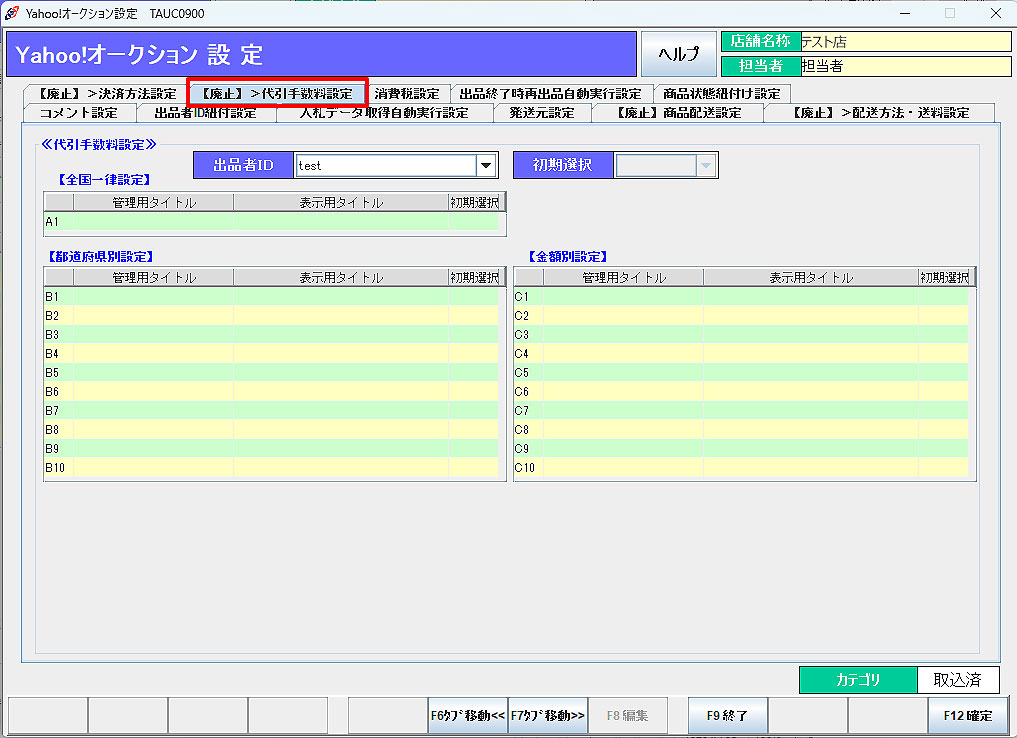Click the ヘルプ help button
The image size is (1017, 738).
pos(678,54)
